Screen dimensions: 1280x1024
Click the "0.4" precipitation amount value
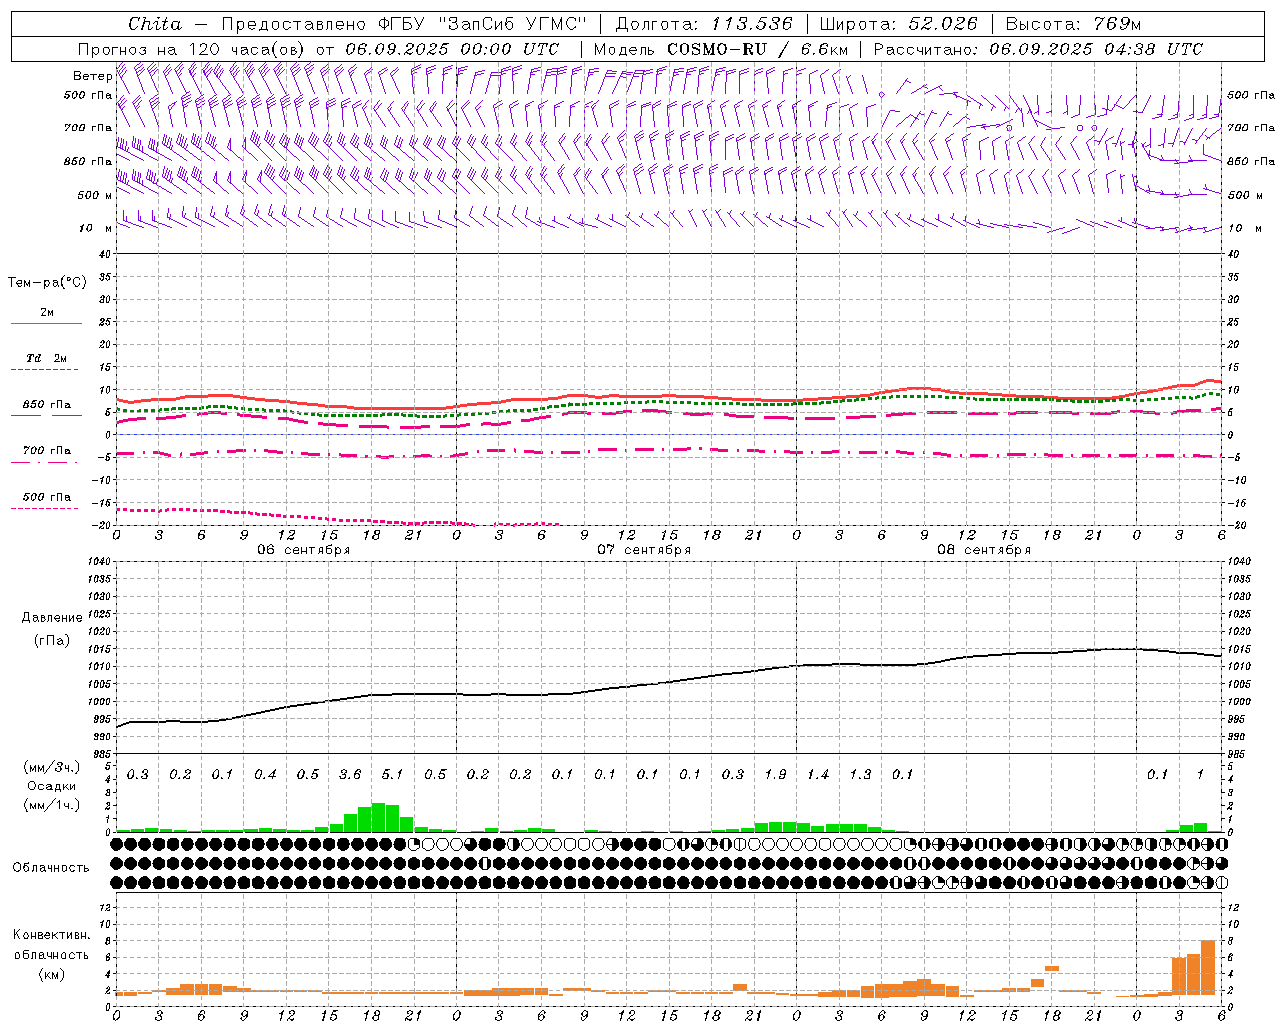(265, 774)
